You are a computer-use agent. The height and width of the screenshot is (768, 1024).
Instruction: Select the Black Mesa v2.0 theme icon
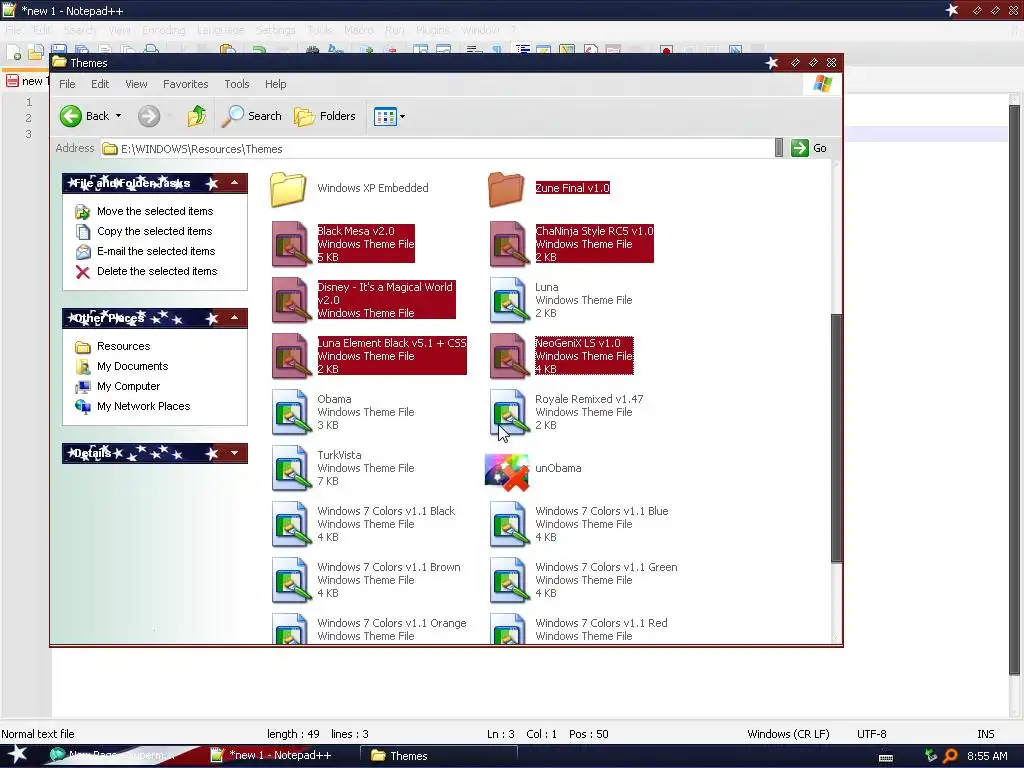291,244
